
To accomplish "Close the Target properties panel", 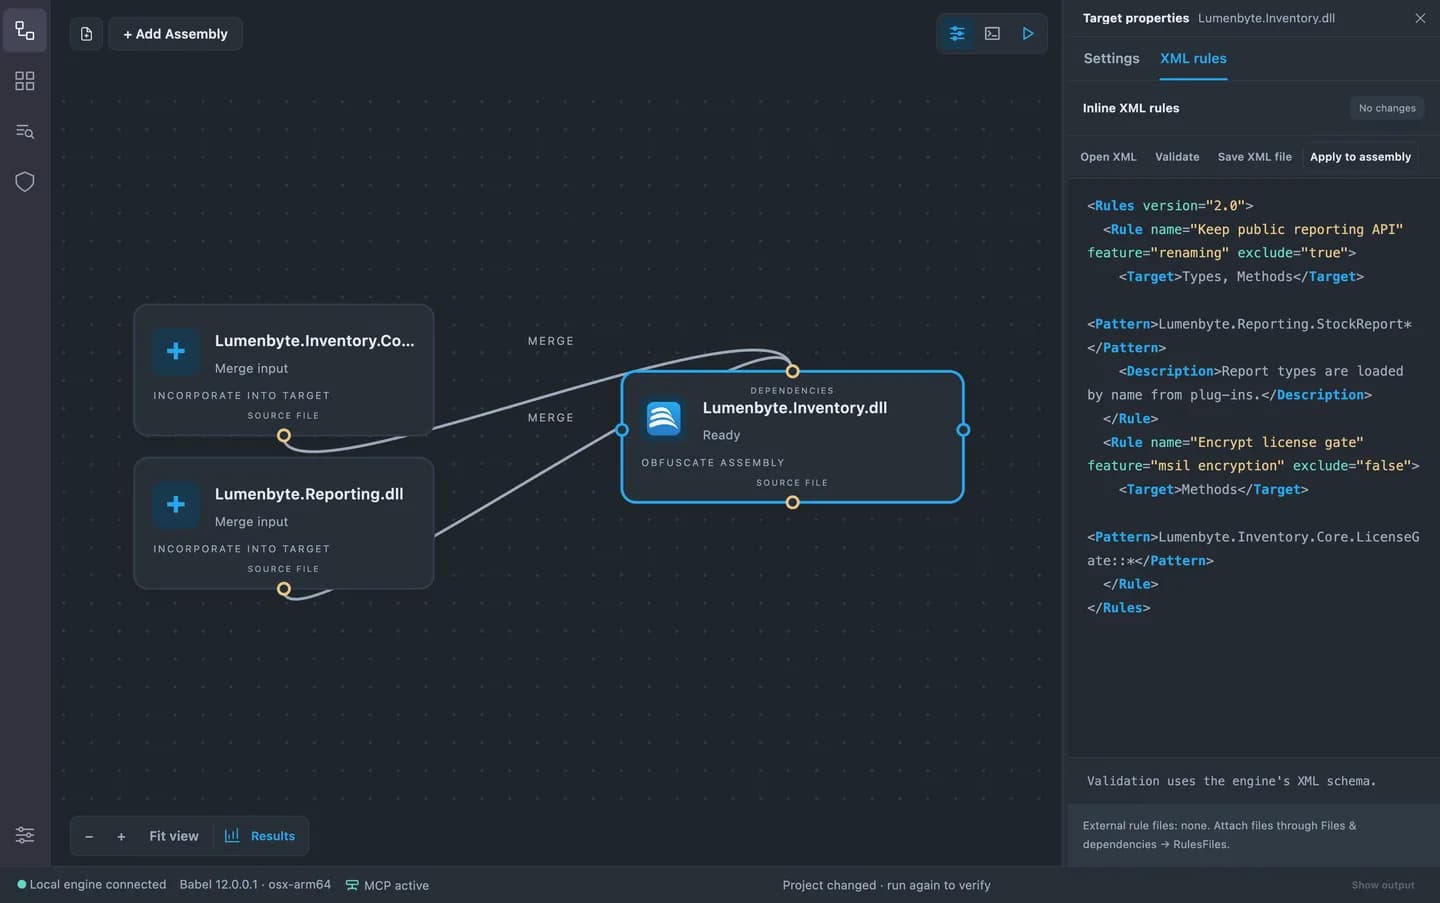I will 1420,18.
